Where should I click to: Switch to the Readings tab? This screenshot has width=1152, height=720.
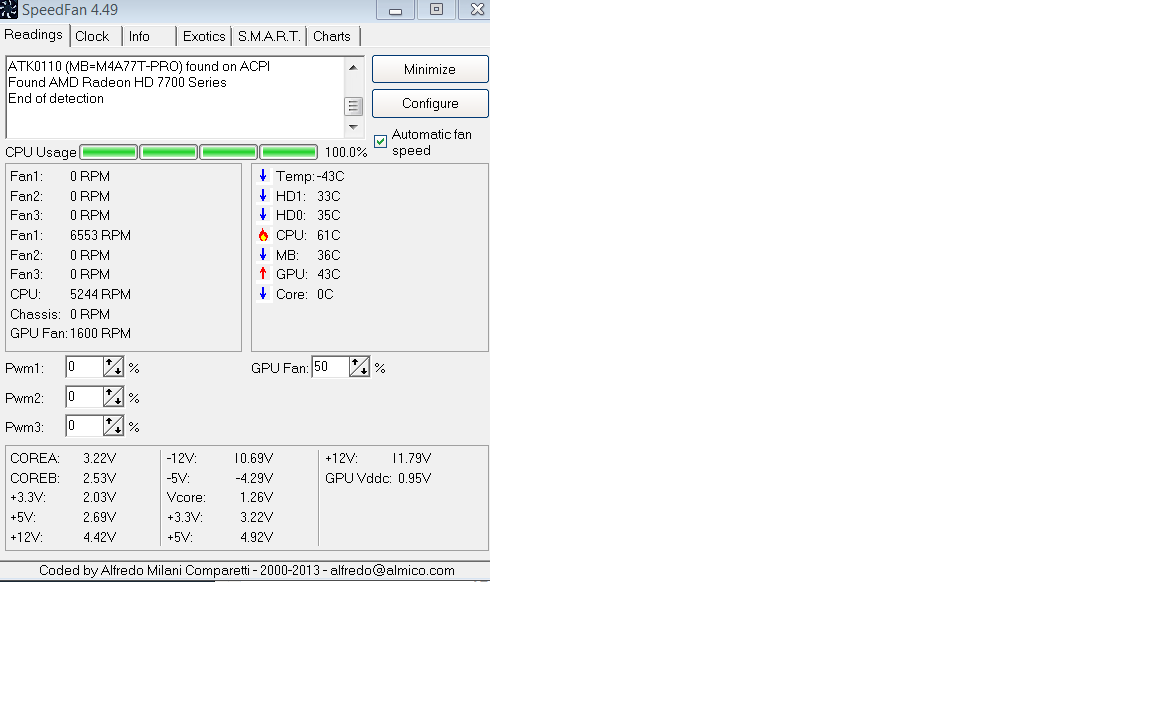[34, 35]
